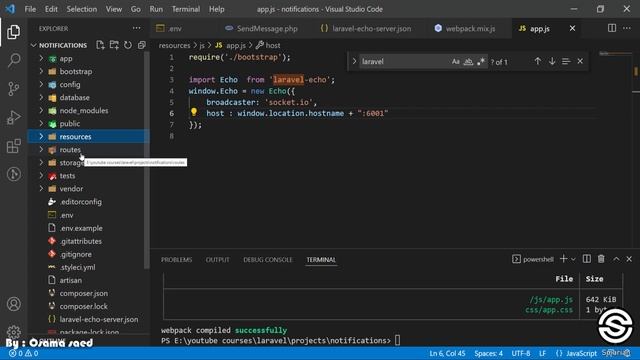Change encoding via UTF-8 status item
The image size is (640, 360).
(521, 353)
